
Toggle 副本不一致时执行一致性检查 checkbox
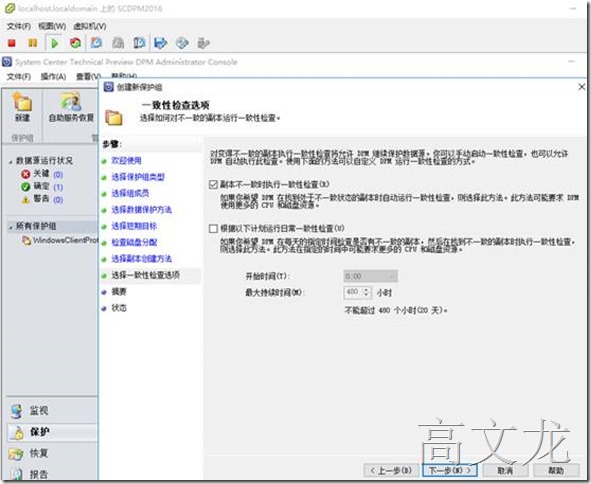[213, 184]
